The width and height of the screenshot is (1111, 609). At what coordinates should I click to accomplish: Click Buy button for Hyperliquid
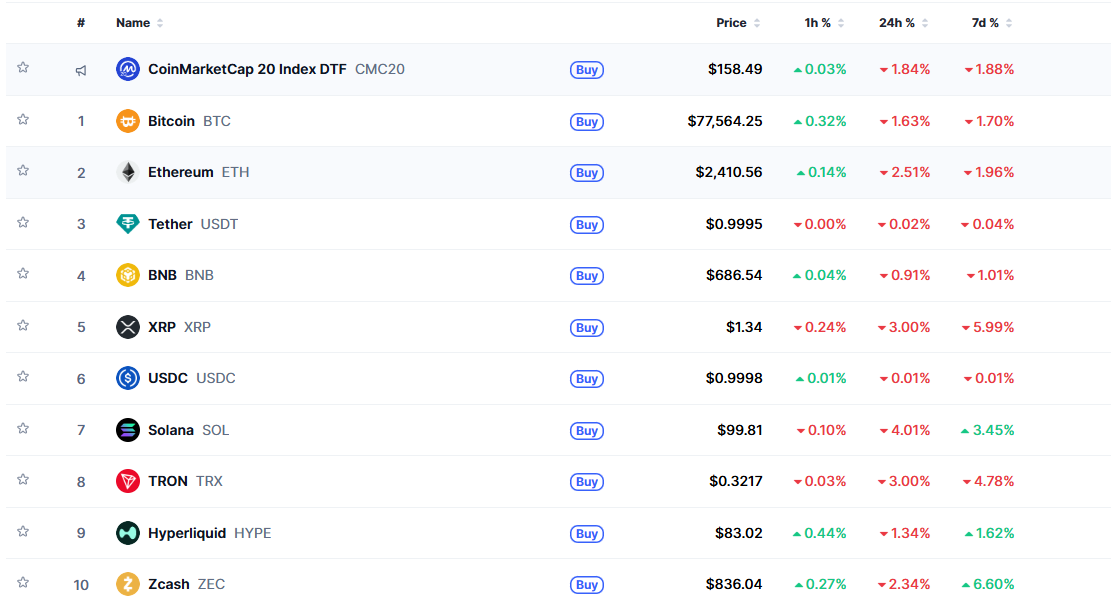pos(587,534)
